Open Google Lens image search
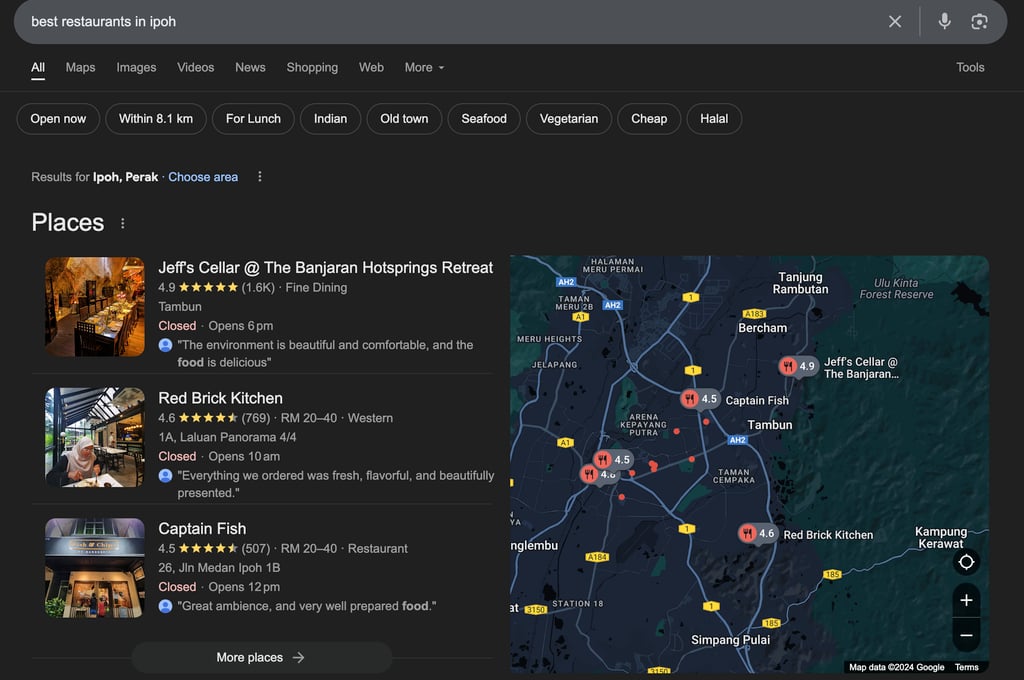This screenshot has height=680, width=1024. pyautogui.click(x=979, y=22)
